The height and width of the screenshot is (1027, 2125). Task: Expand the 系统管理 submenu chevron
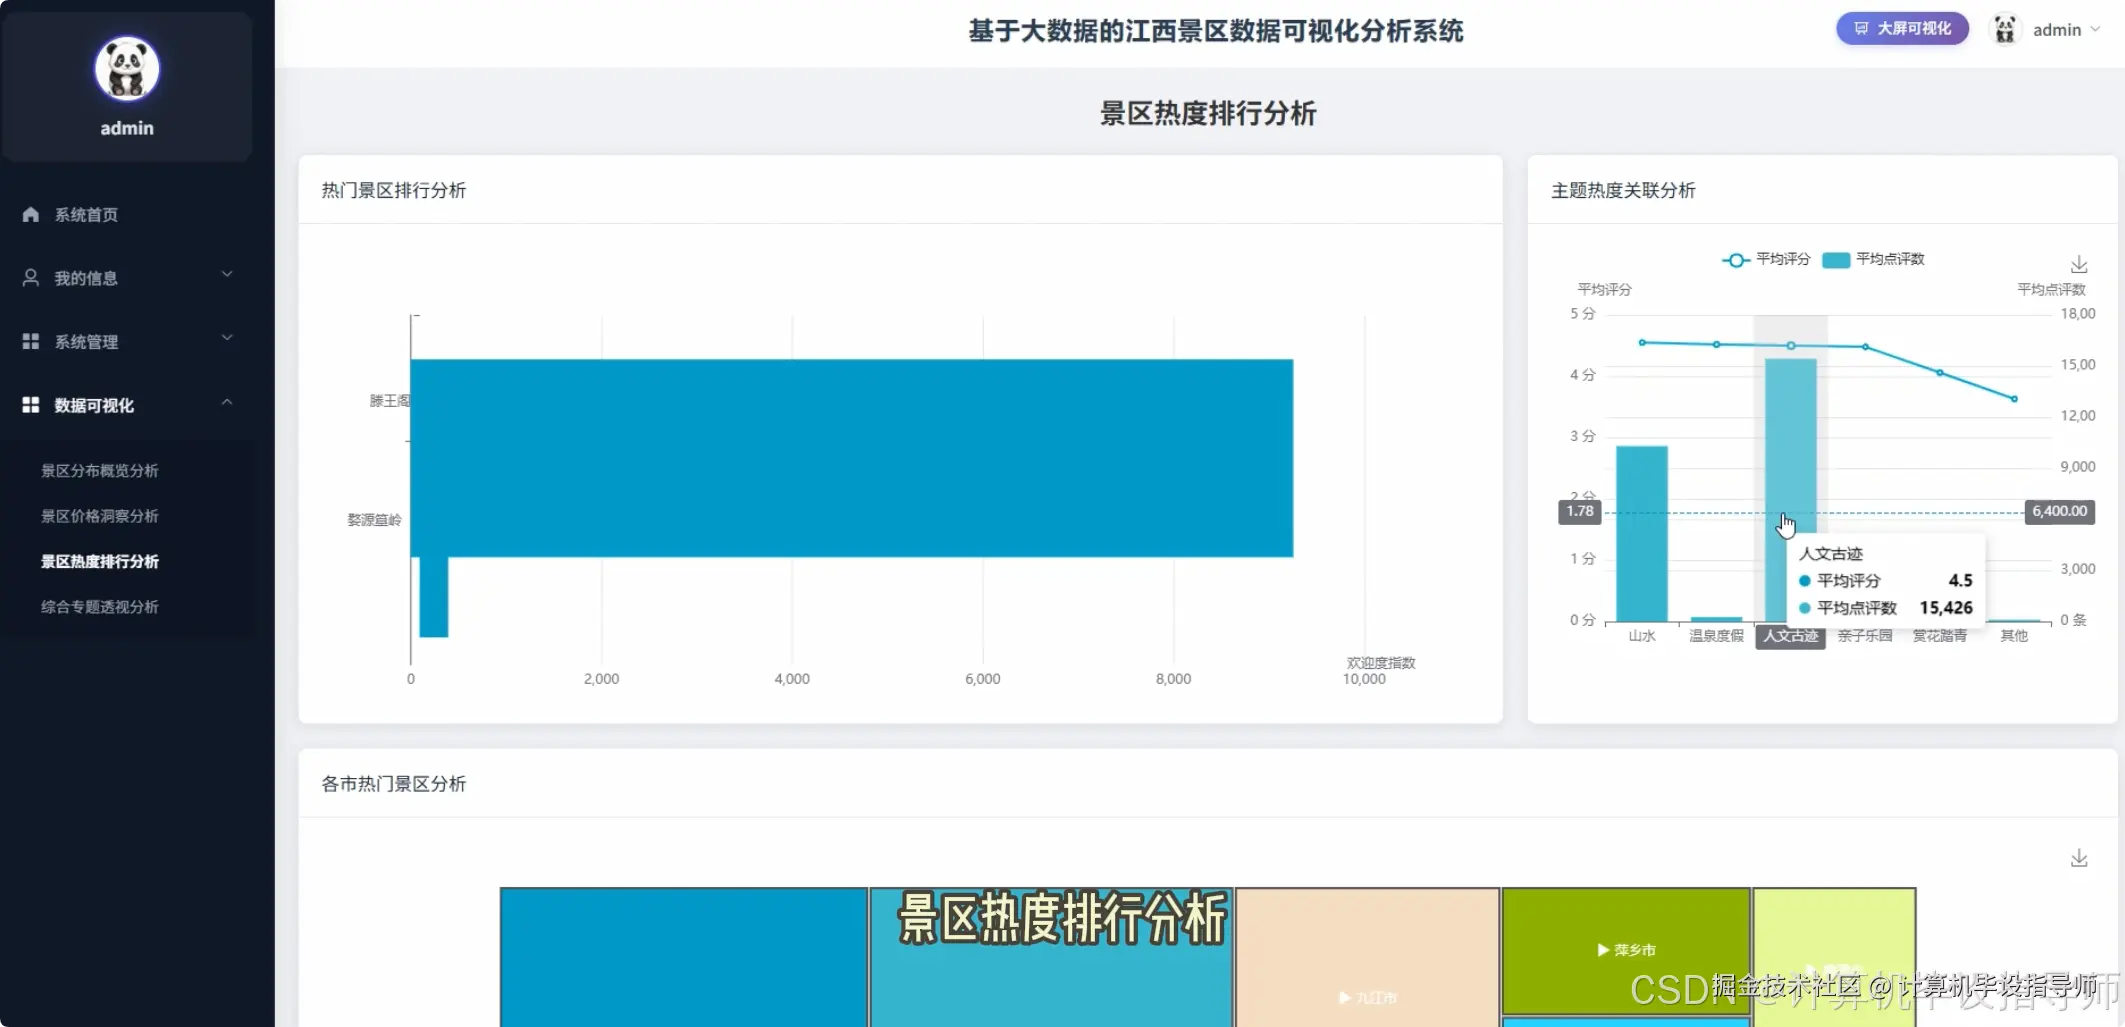[x=227, y=339]
